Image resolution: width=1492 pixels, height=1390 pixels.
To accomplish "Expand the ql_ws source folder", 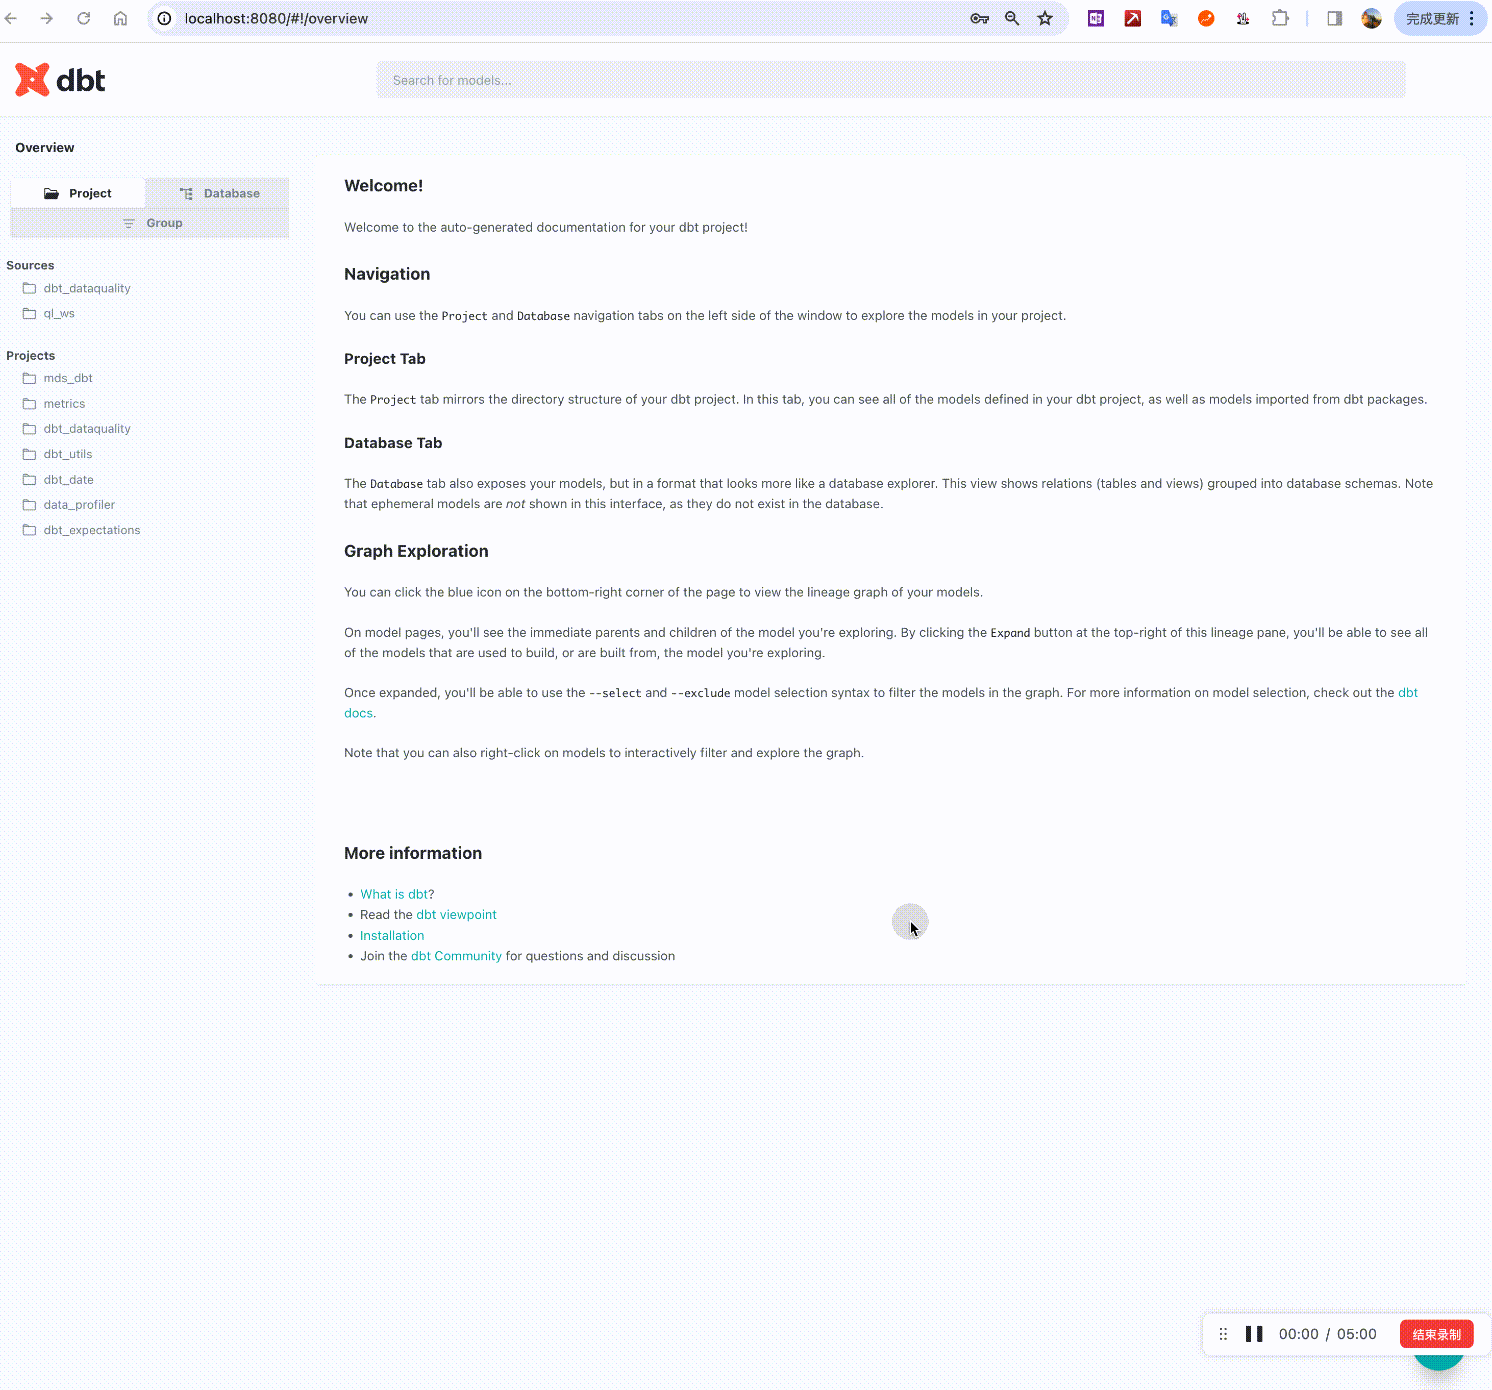I will 59,313.
